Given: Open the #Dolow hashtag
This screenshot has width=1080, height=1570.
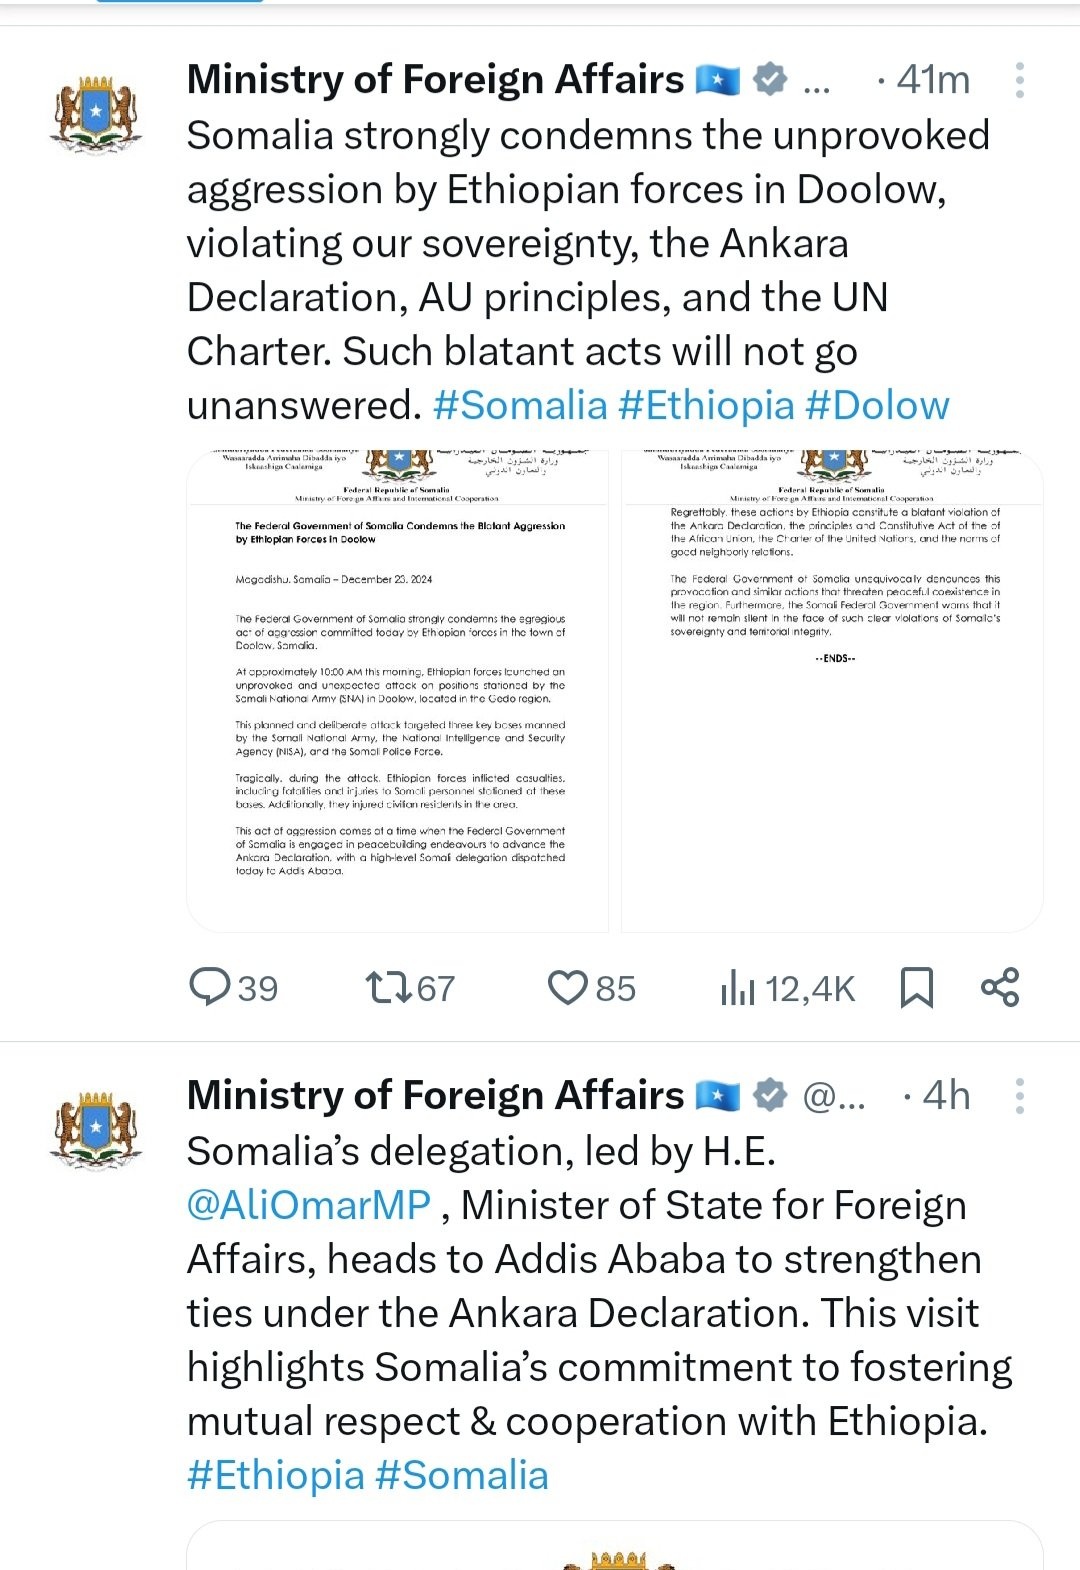Looking at the screenshot, I should pos(877,406).
